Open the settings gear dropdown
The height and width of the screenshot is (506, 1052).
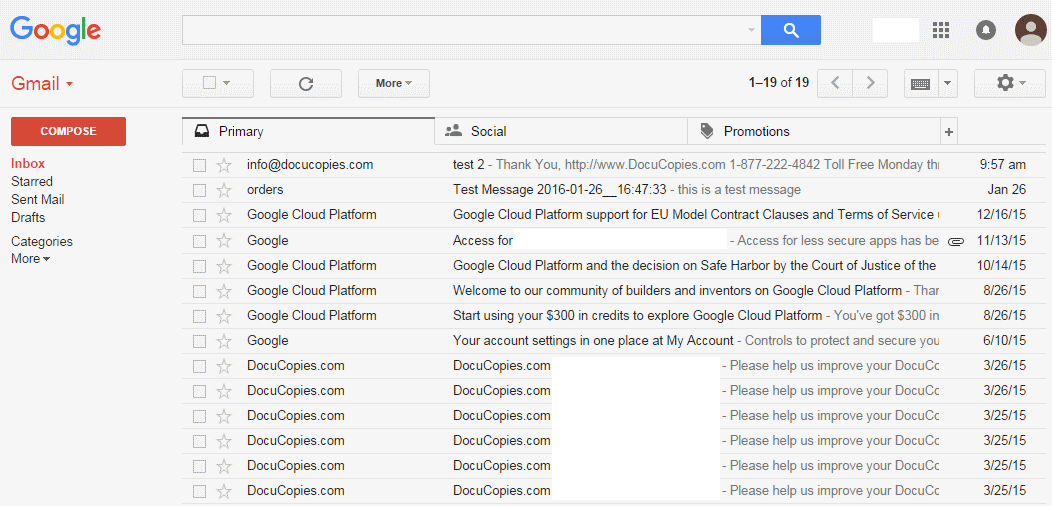click(1010, 83)
